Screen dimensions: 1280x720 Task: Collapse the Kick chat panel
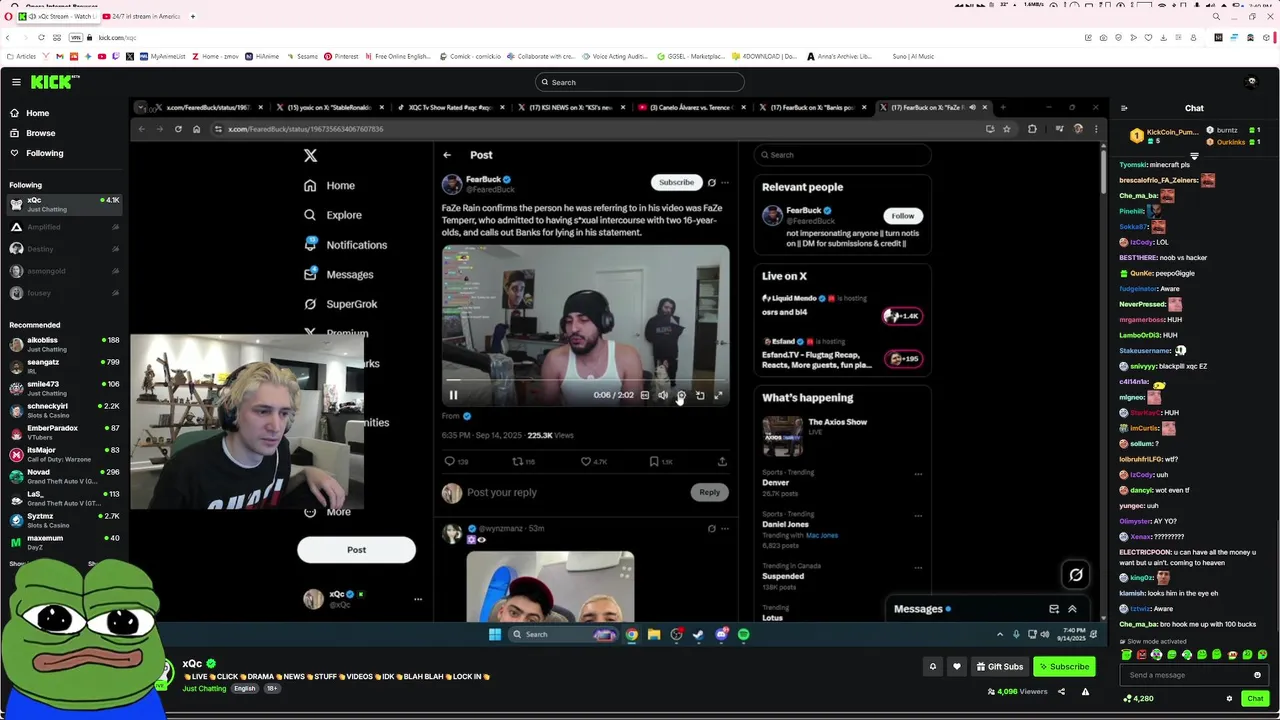[x=1124, y=108]
